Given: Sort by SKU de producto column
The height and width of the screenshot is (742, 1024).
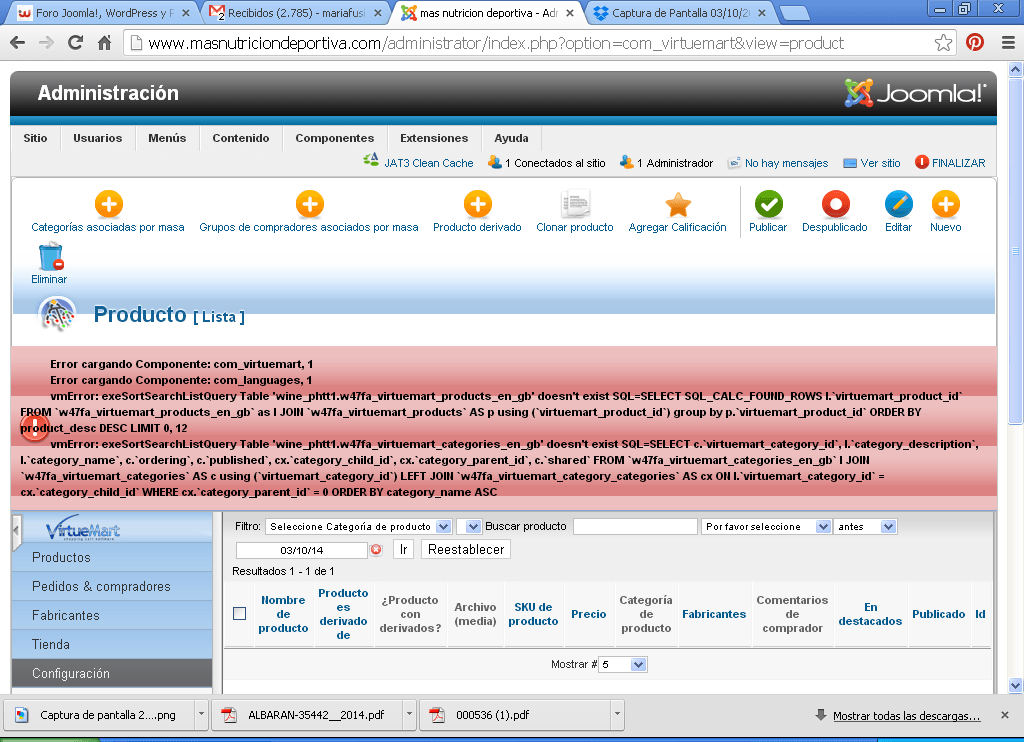Looking at the screenshot, I should 533,614.
